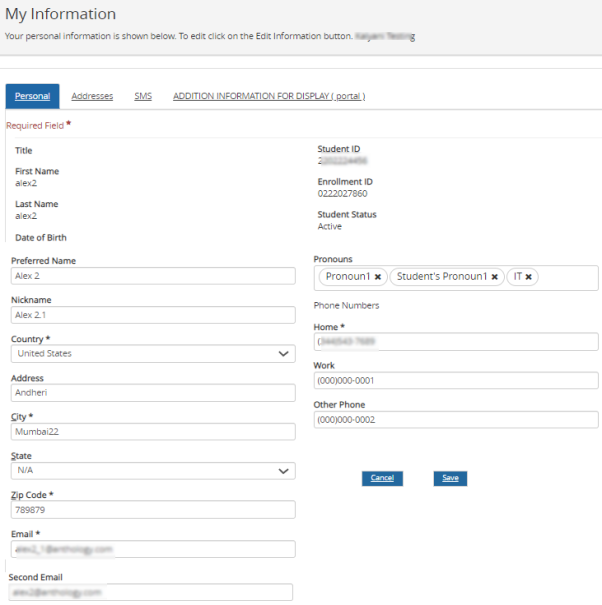Screen dimensions: 602x605
Task: Edit the Home phone number field
Action: (455, 342)
